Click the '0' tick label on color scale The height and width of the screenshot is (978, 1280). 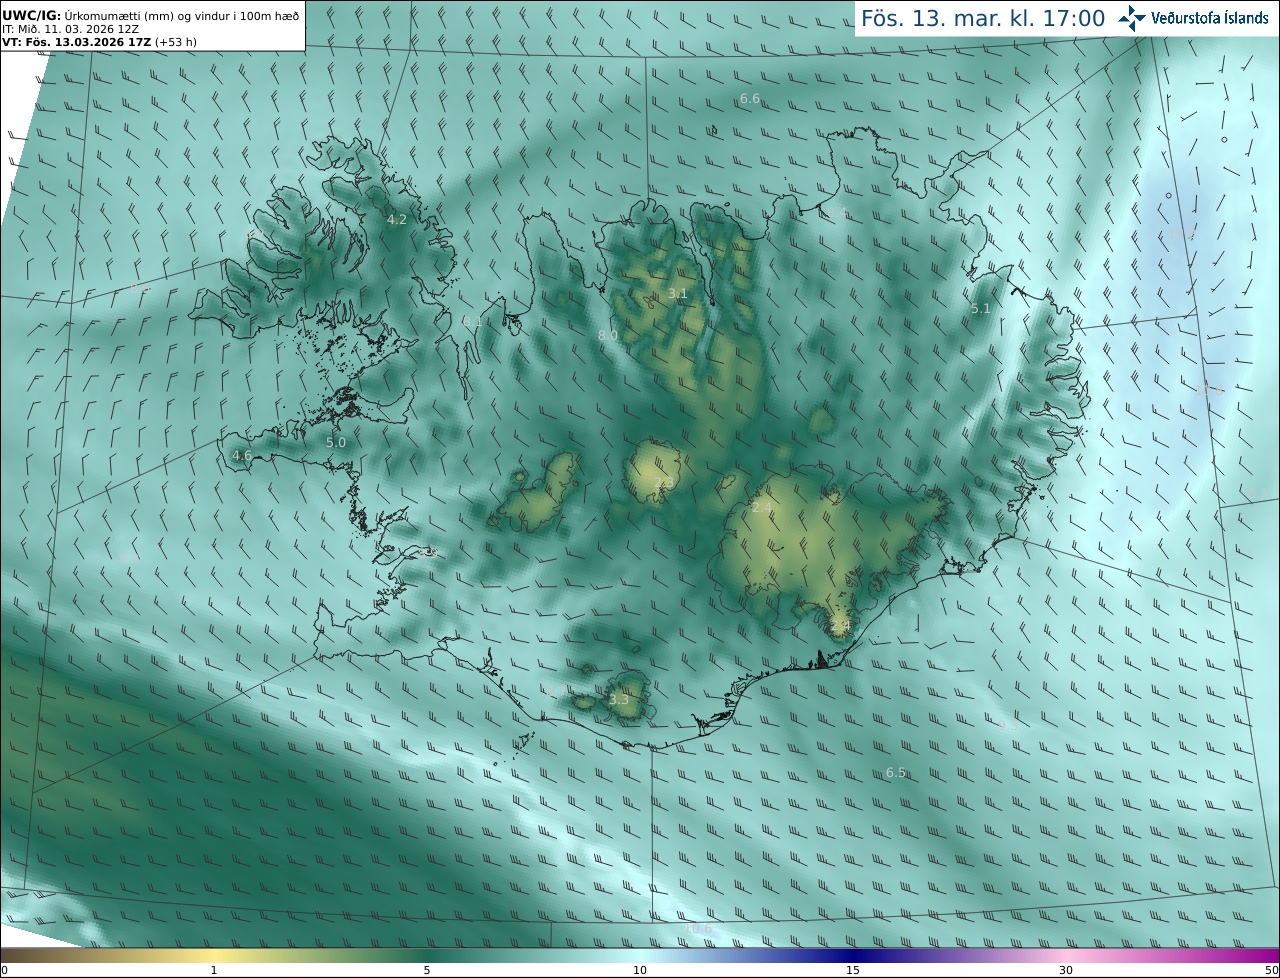tap(4, 971)
